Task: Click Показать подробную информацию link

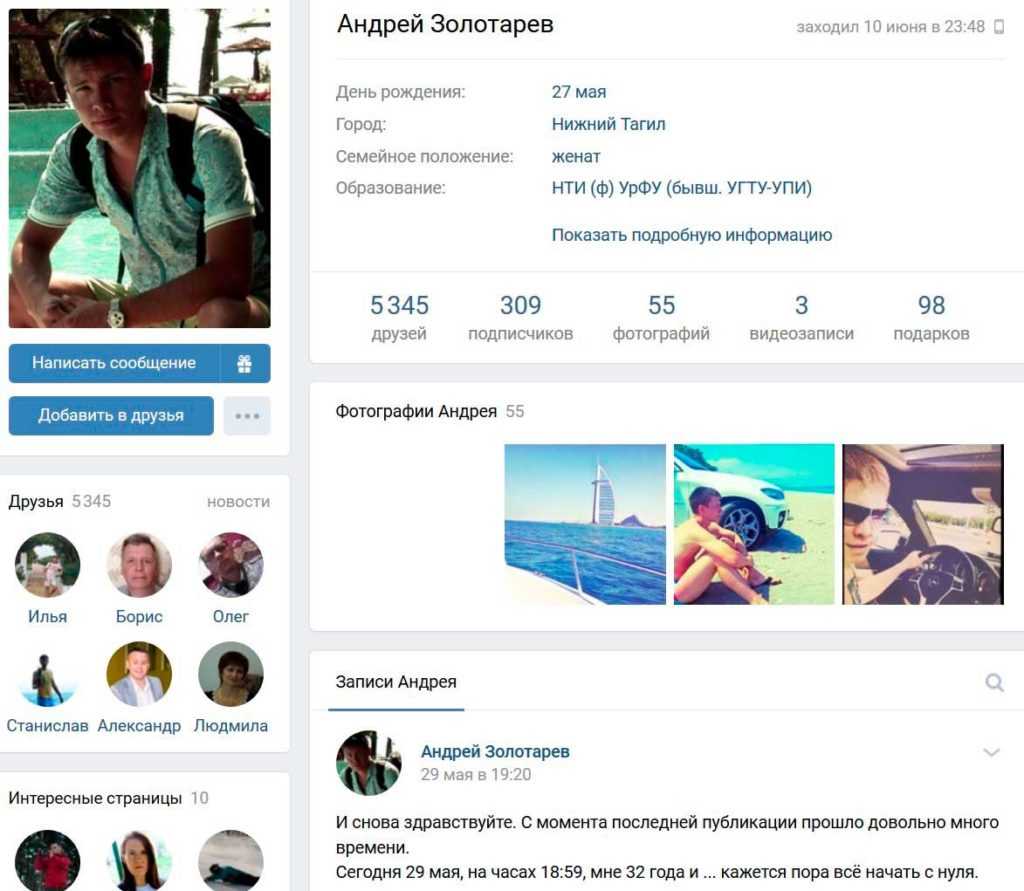Action: (x=692, y=235)
